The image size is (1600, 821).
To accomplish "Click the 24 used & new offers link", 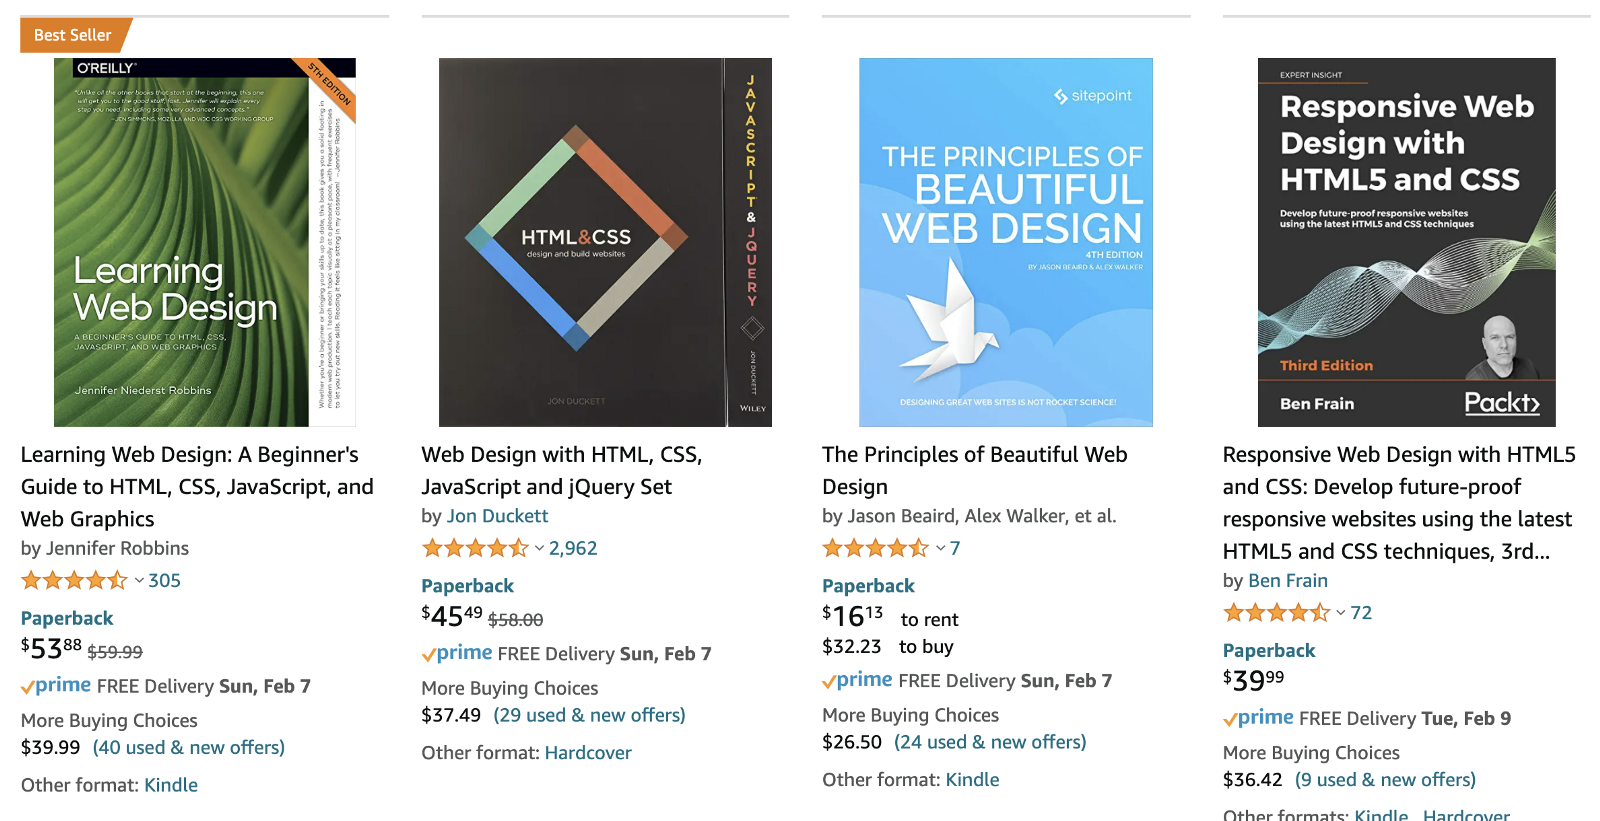I will pos(989,742).
